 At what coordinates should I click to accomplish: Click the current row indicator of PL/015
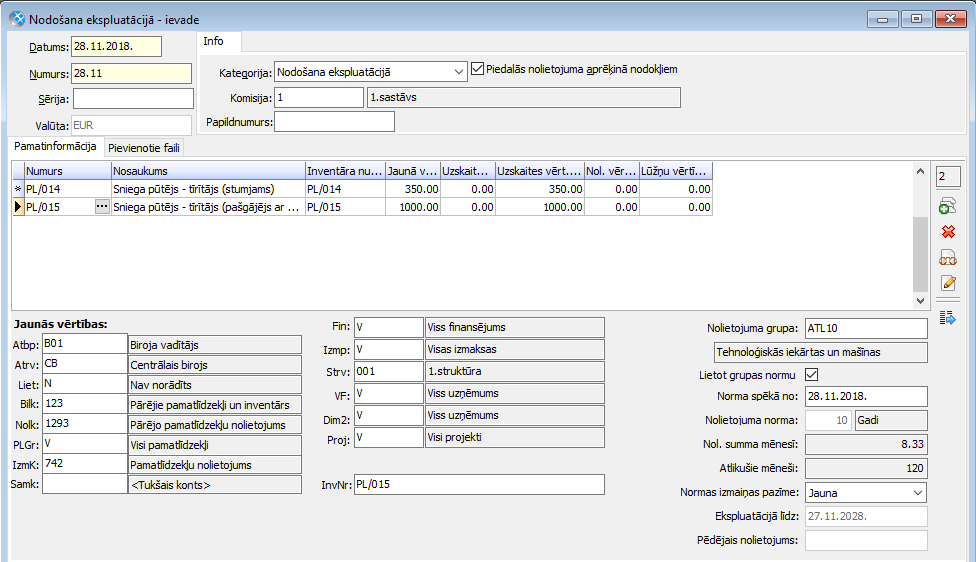(19, 207)
